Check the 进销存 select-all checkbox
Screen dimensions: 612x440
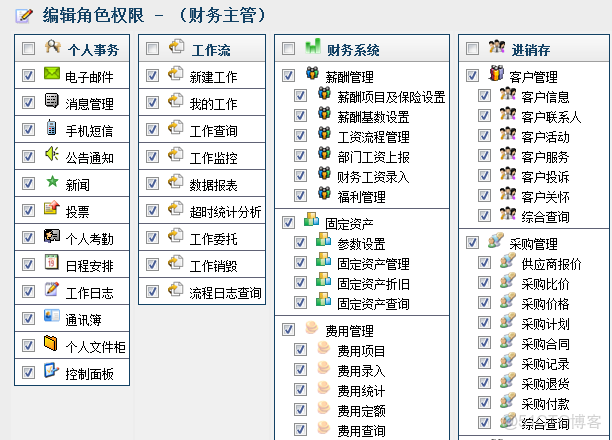472,48
